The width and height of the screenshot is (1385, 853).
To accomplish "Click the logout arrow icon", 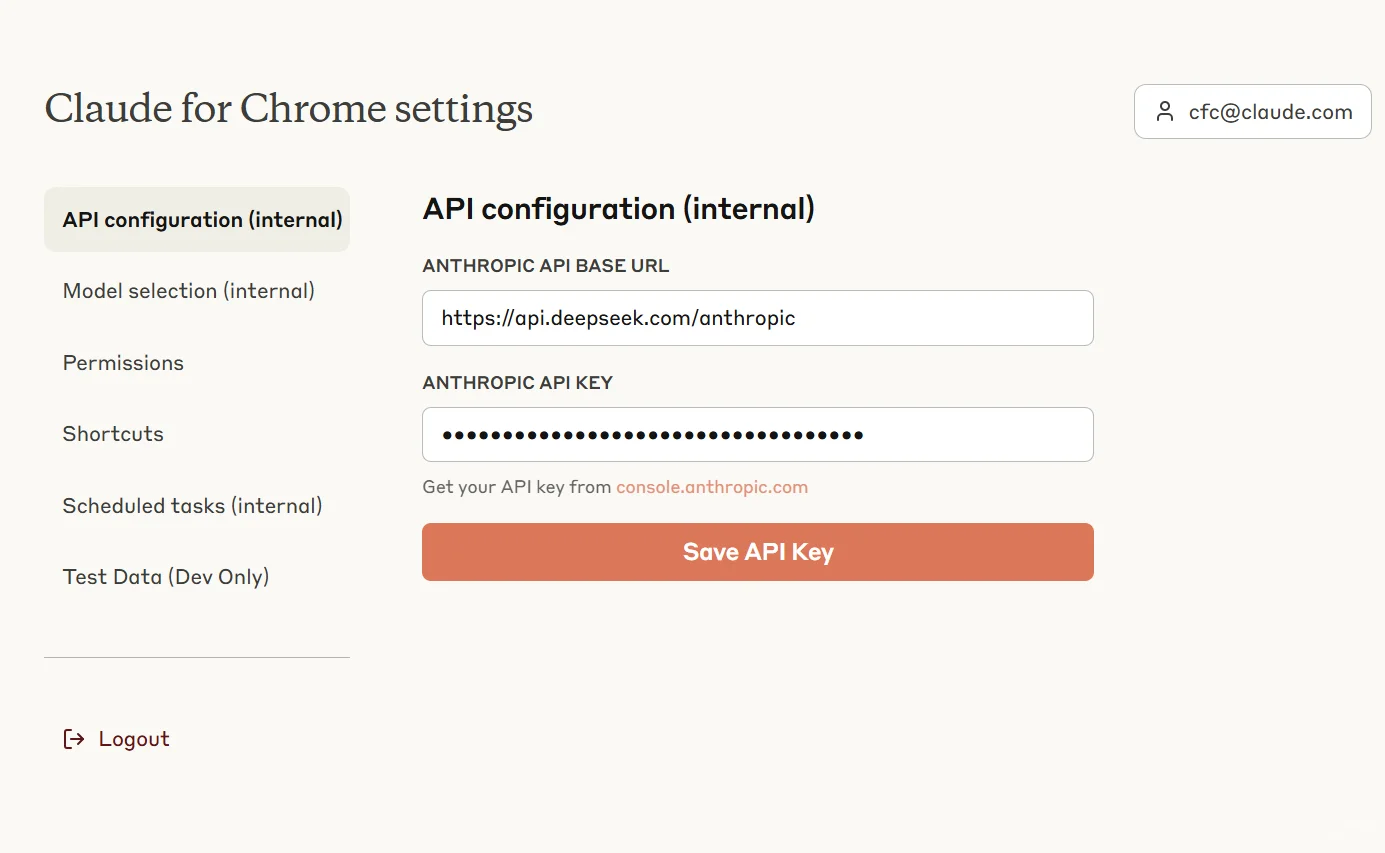I will point(73,739).
